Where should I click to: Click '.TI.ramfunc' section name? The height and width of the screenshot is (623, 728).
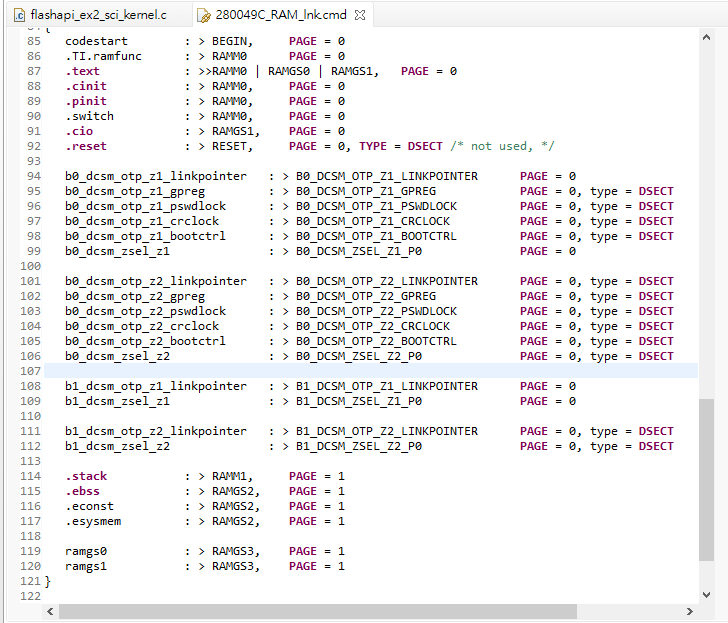click(104, 56)
